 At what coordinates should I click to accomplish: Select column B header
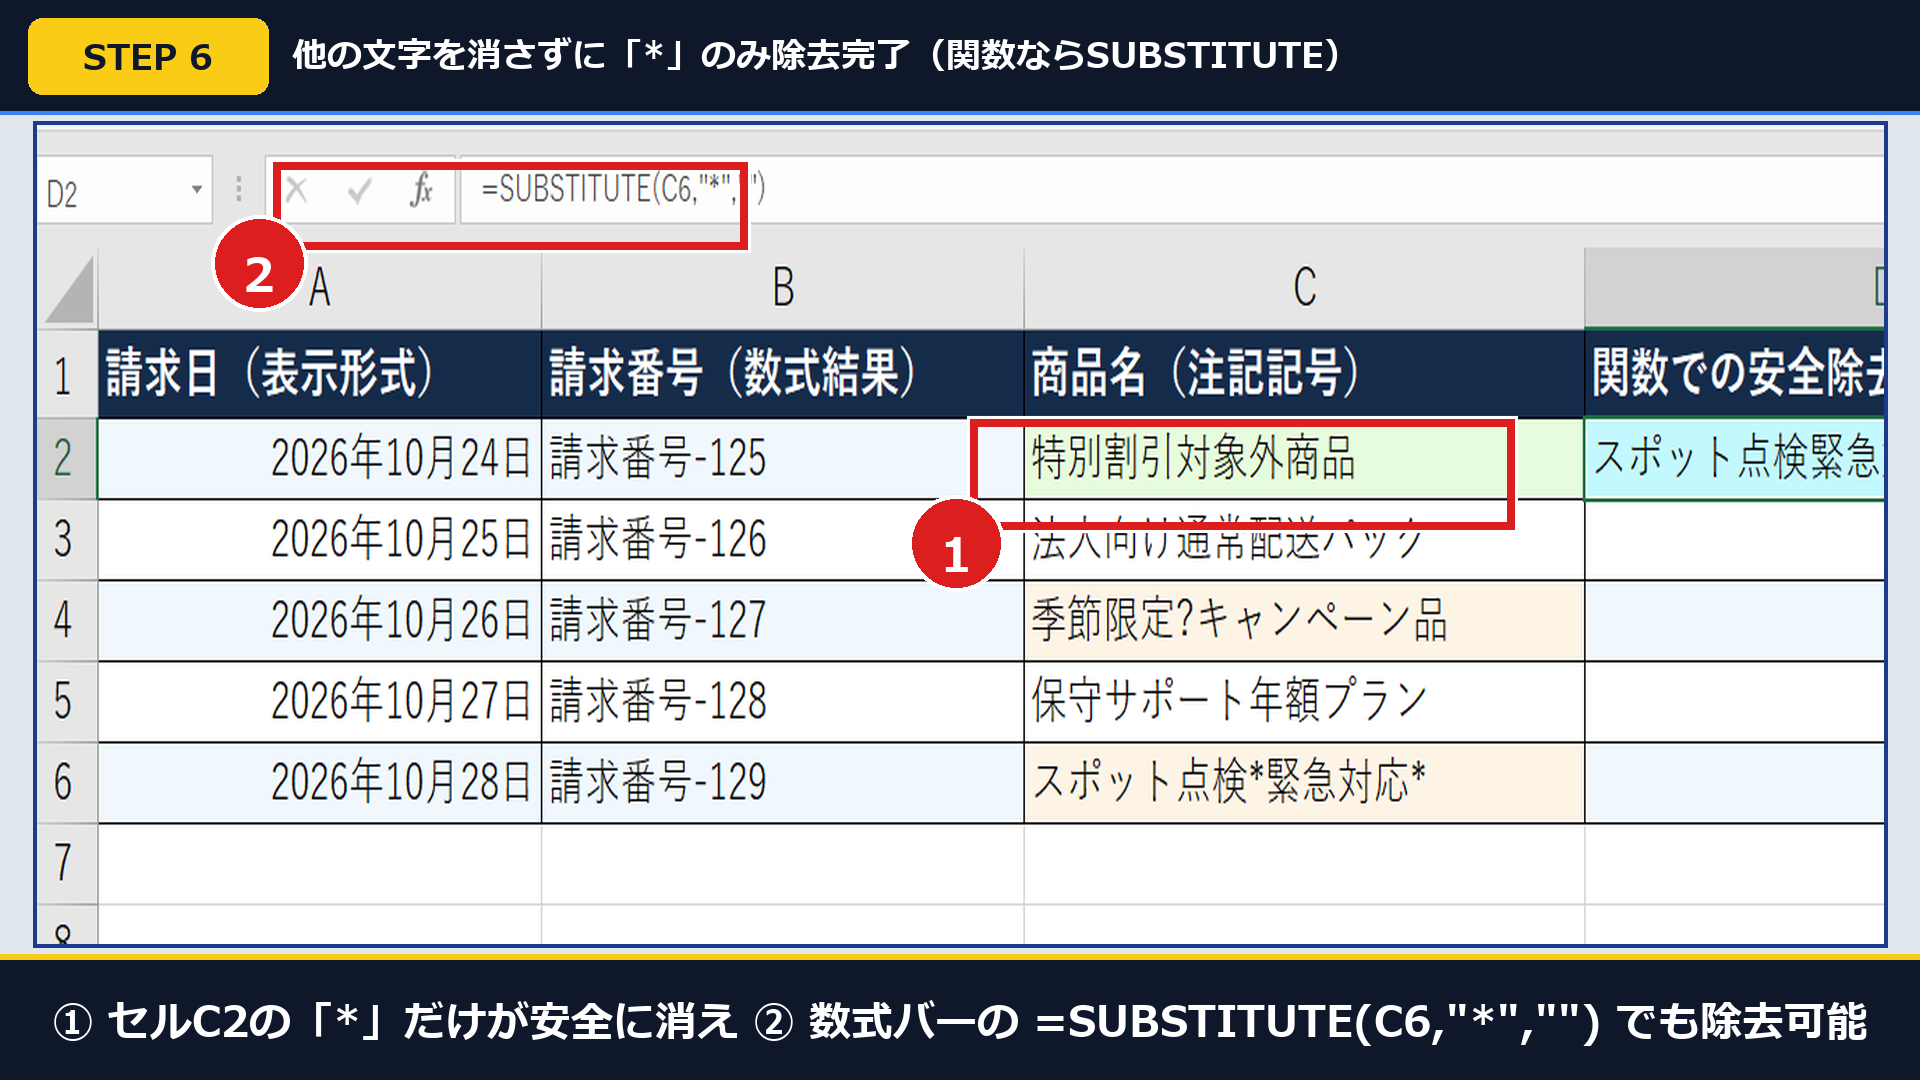tap(783, 288)
